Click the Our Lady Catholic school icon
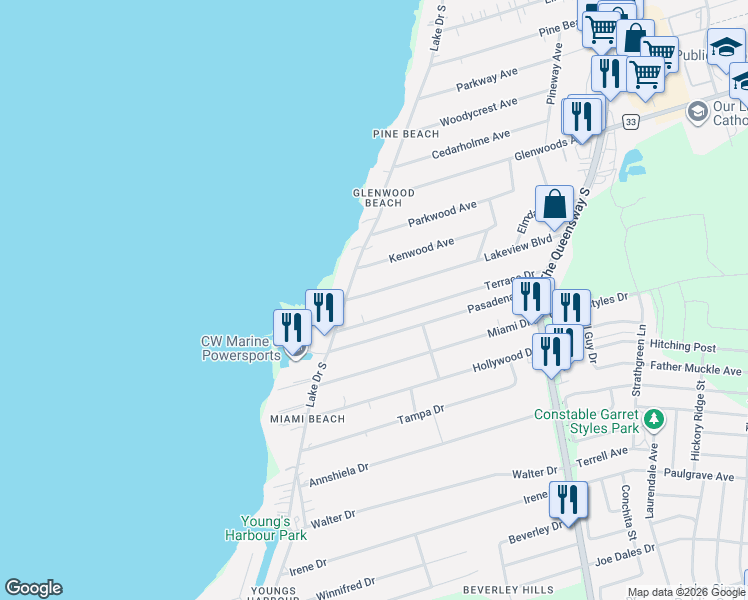Viewport: 748px width, 600px height. pyautogui.click(x=697, y=113)
